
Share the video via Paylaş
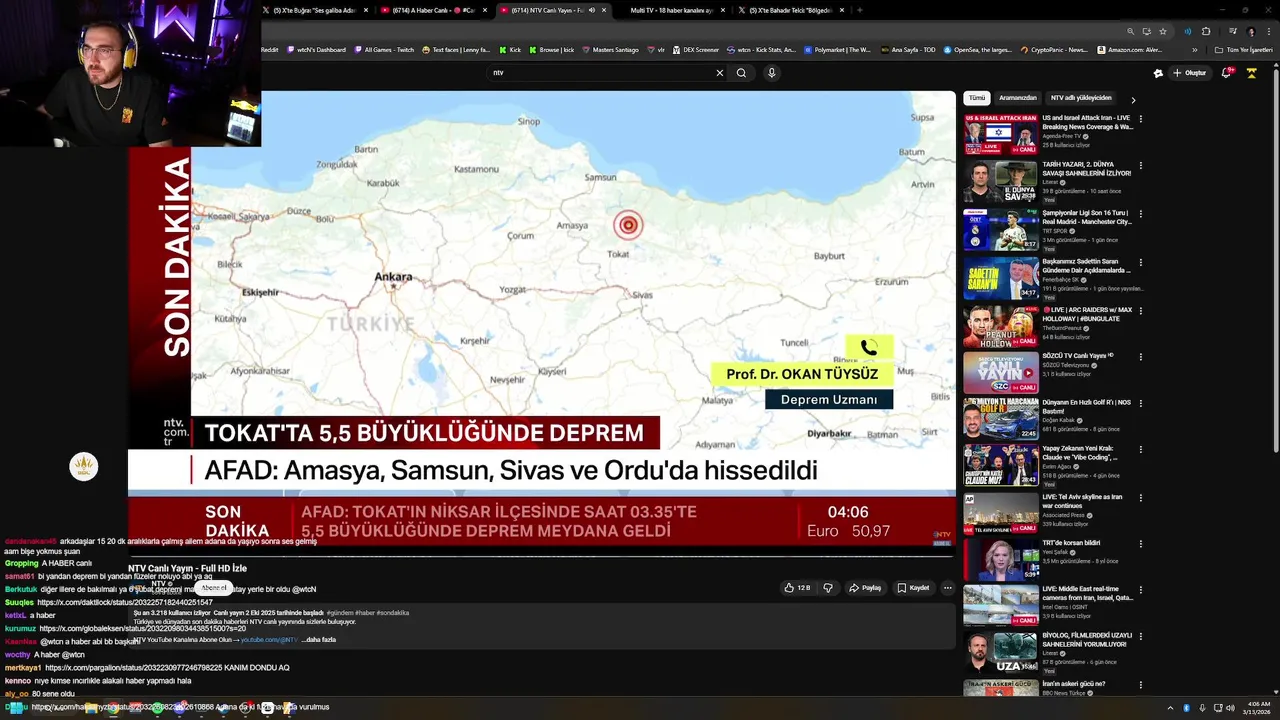(x=865, y=588)
